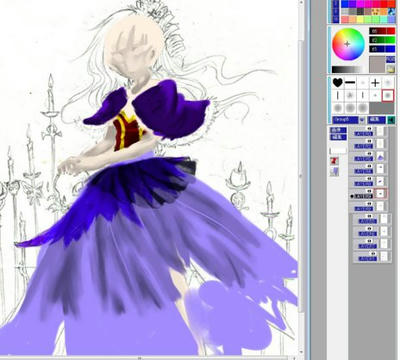Click the white text field in the layer side panel

point(338,151)
